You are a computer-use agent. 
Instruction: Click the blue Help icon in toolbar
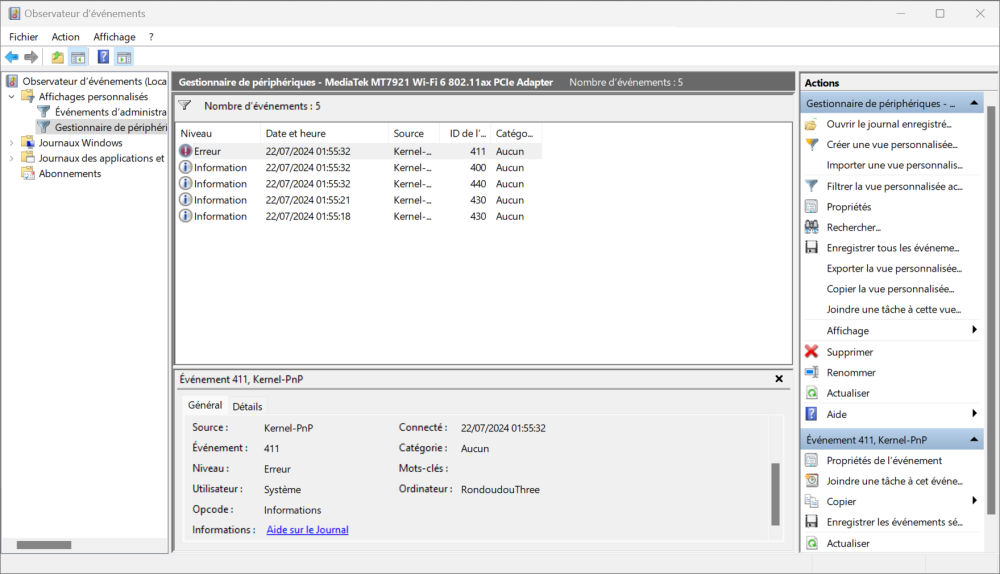coord(103,57)
